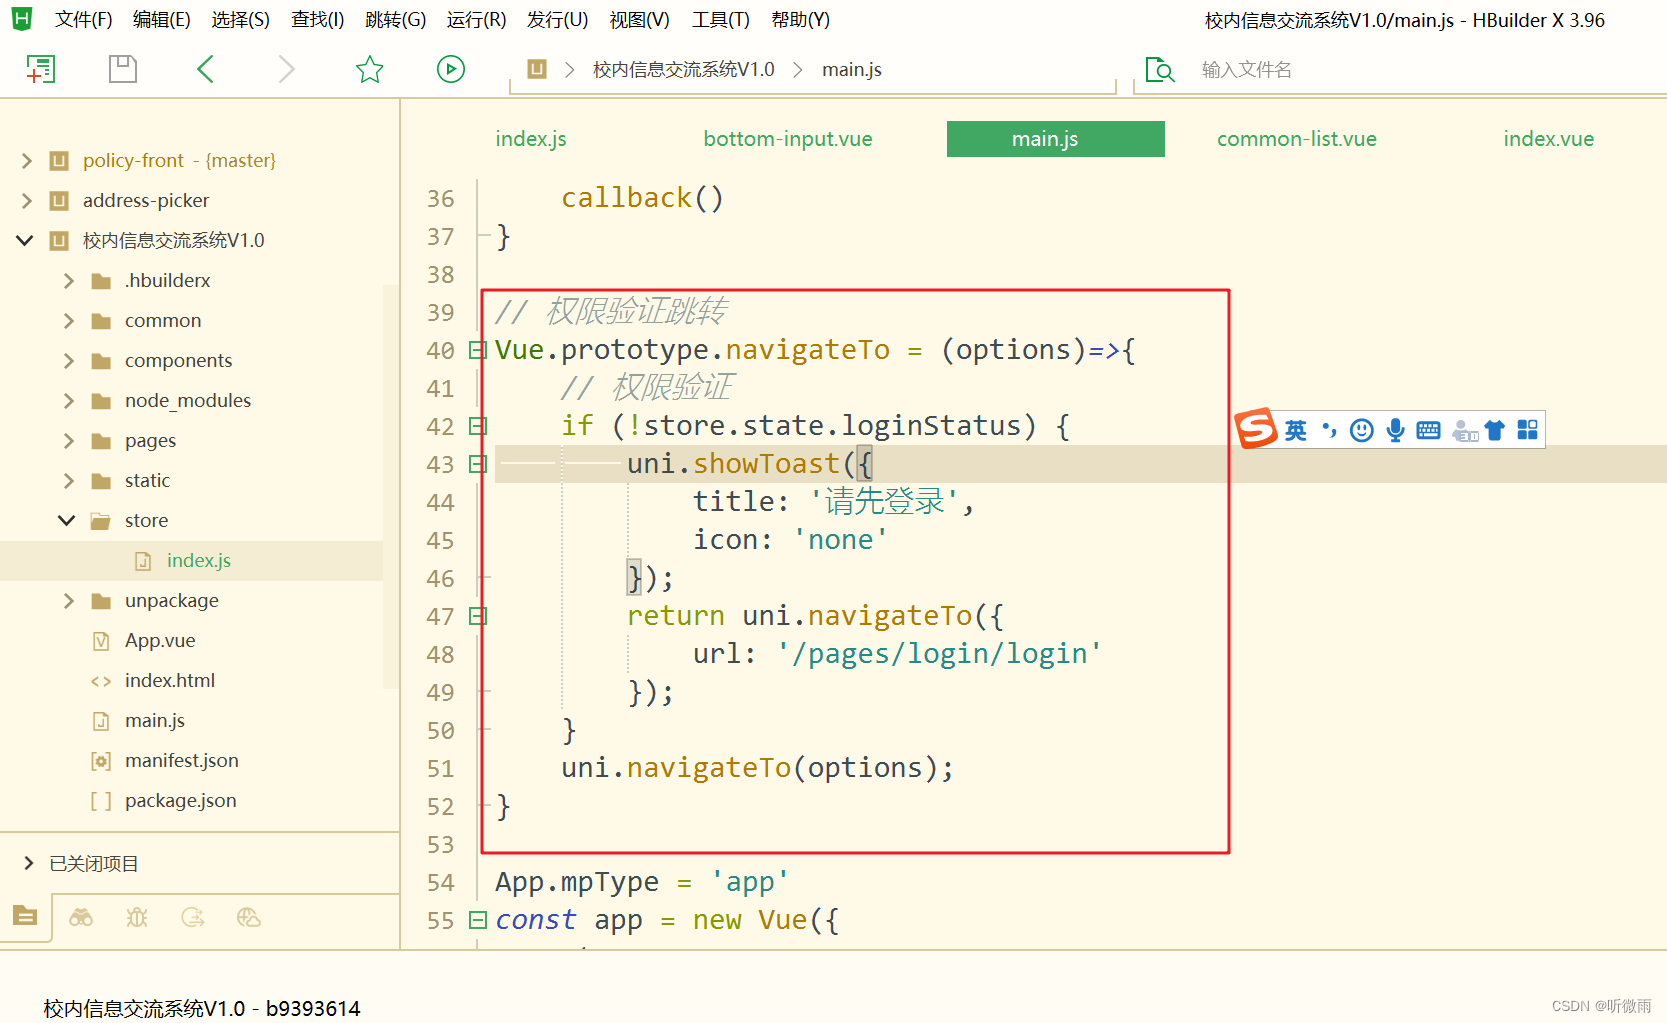Screen dimensions: 1667x1023
Task: Click the bug debug icon
Action: [137, 917]
